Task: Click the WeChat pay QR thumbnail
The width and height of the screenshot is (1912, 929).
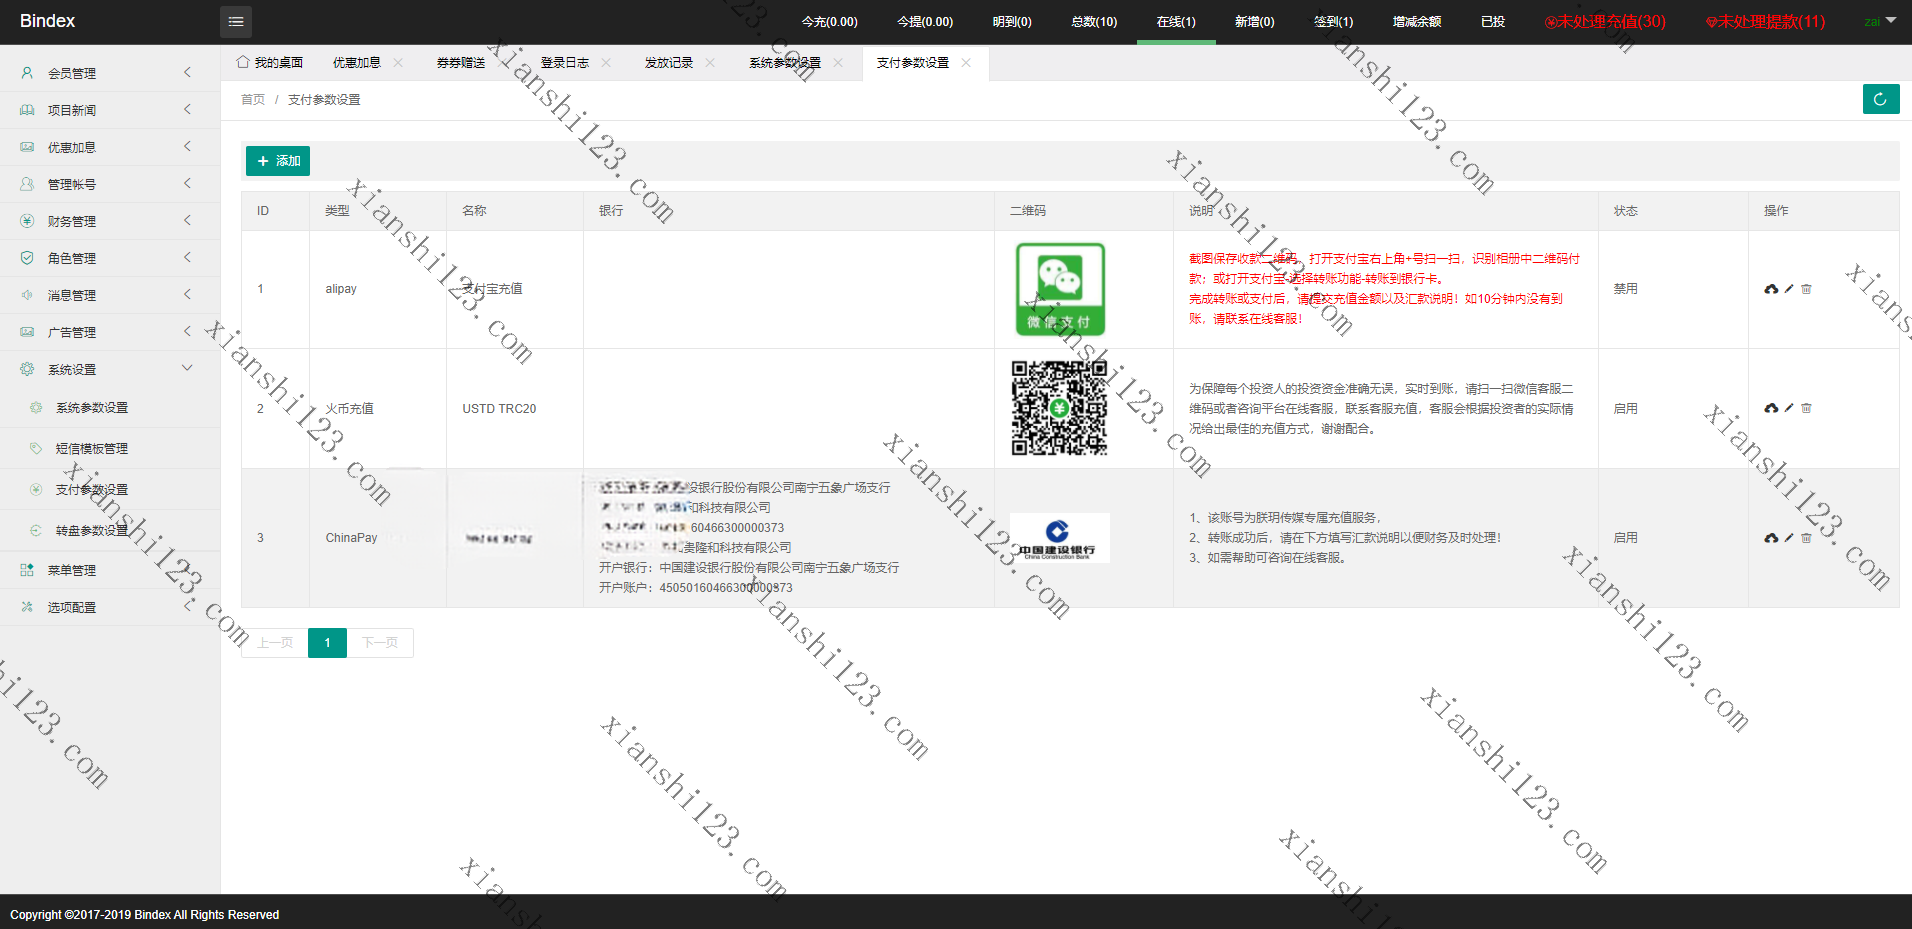Action: pos(1060,289)
